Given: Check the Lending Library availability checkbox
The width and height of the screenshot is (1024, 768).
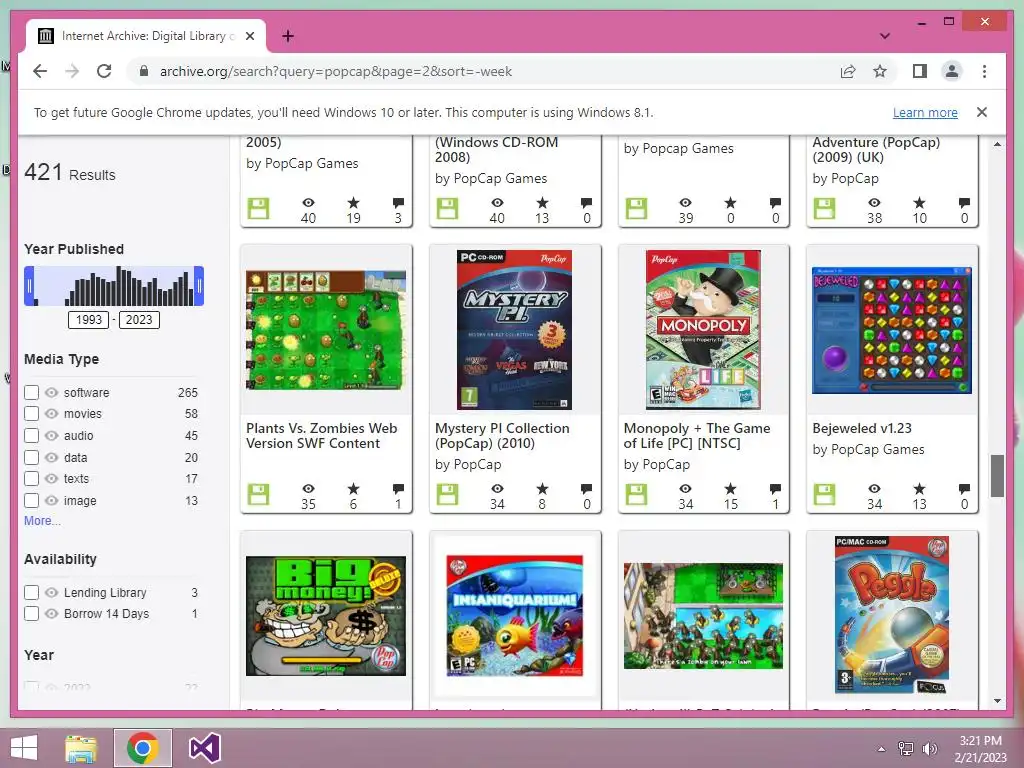Looking at the screenshot, I should click(31, 592).
